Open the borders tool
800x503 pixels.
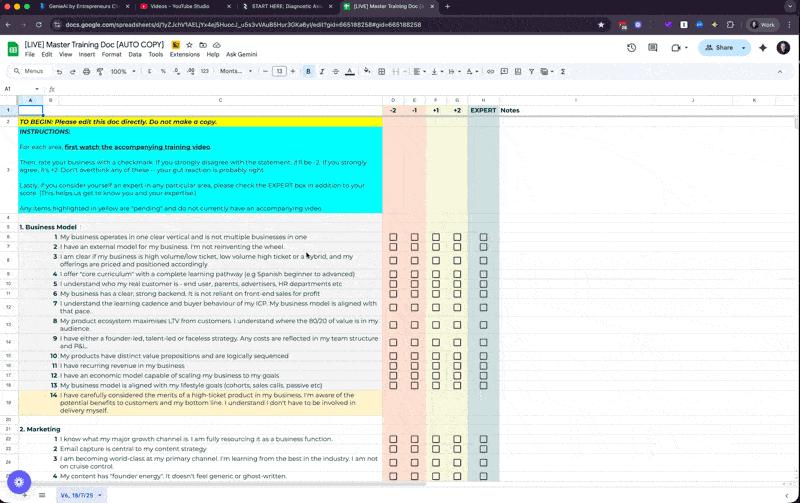point(381,72)
